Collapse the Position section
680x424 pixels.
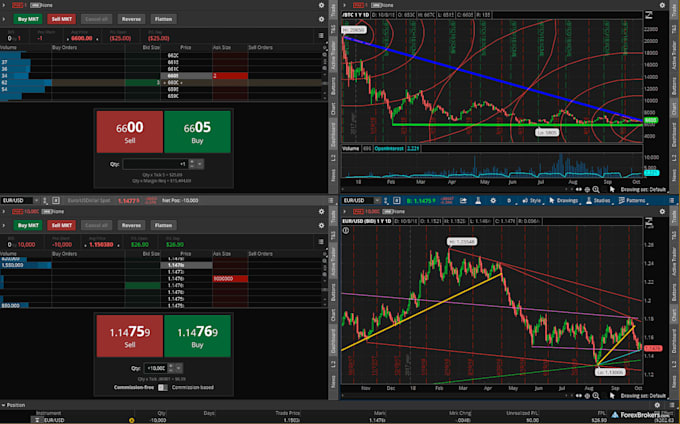click(x=3, y=405)
